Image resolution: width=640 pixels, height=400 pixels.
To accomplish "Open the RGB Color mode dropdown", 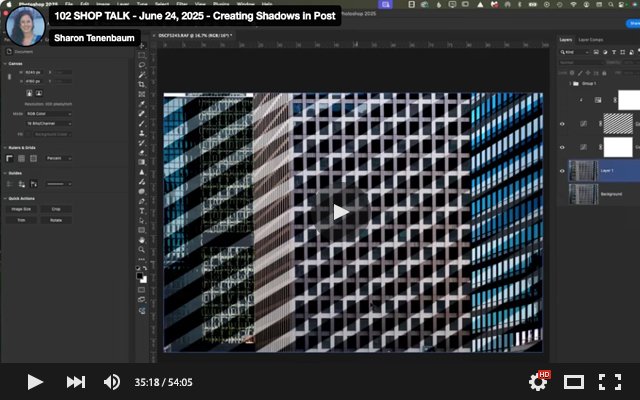I will [49, 113].
